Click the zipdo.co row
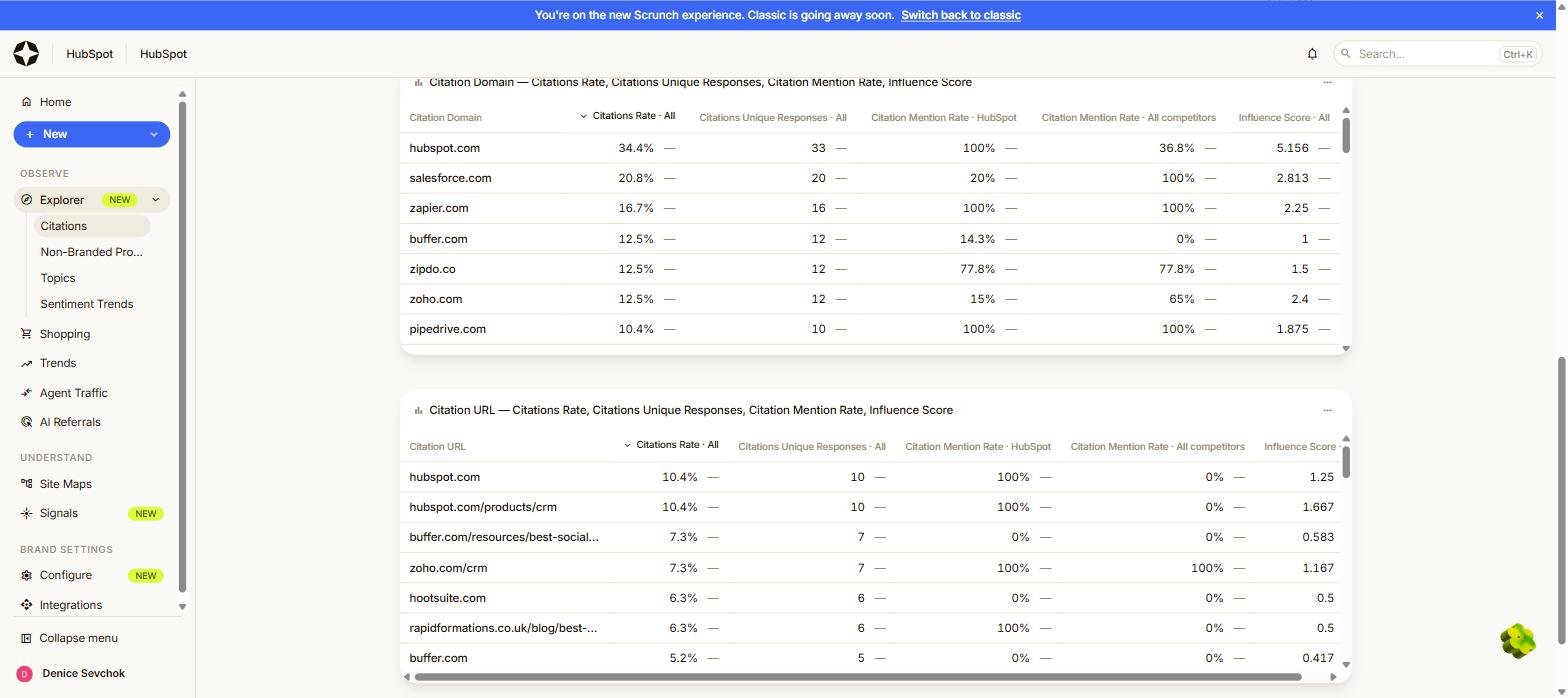The width and height of the screenshot is (1568, 698). click(870, 269)
